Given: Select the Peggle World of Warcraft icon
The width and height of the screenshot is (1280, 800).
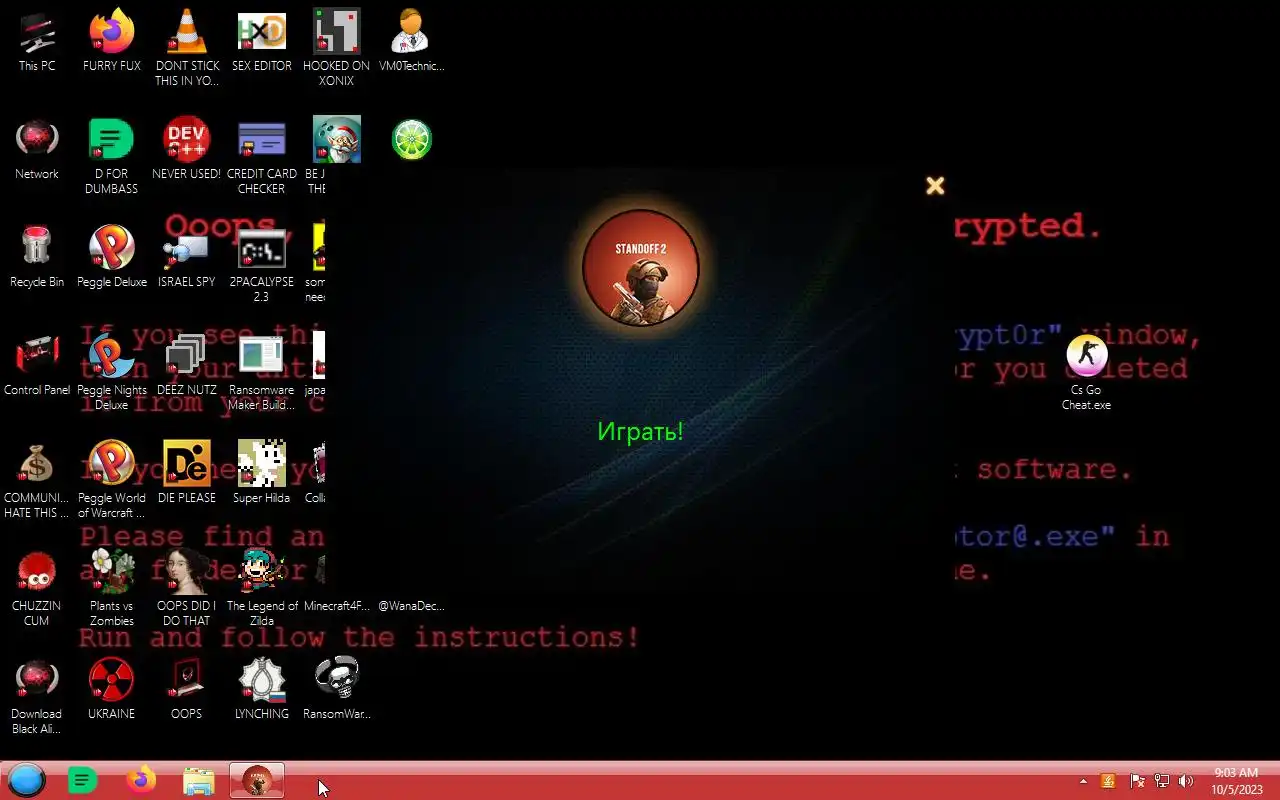Looking at the screenshot, I should (x=112, y=479).
